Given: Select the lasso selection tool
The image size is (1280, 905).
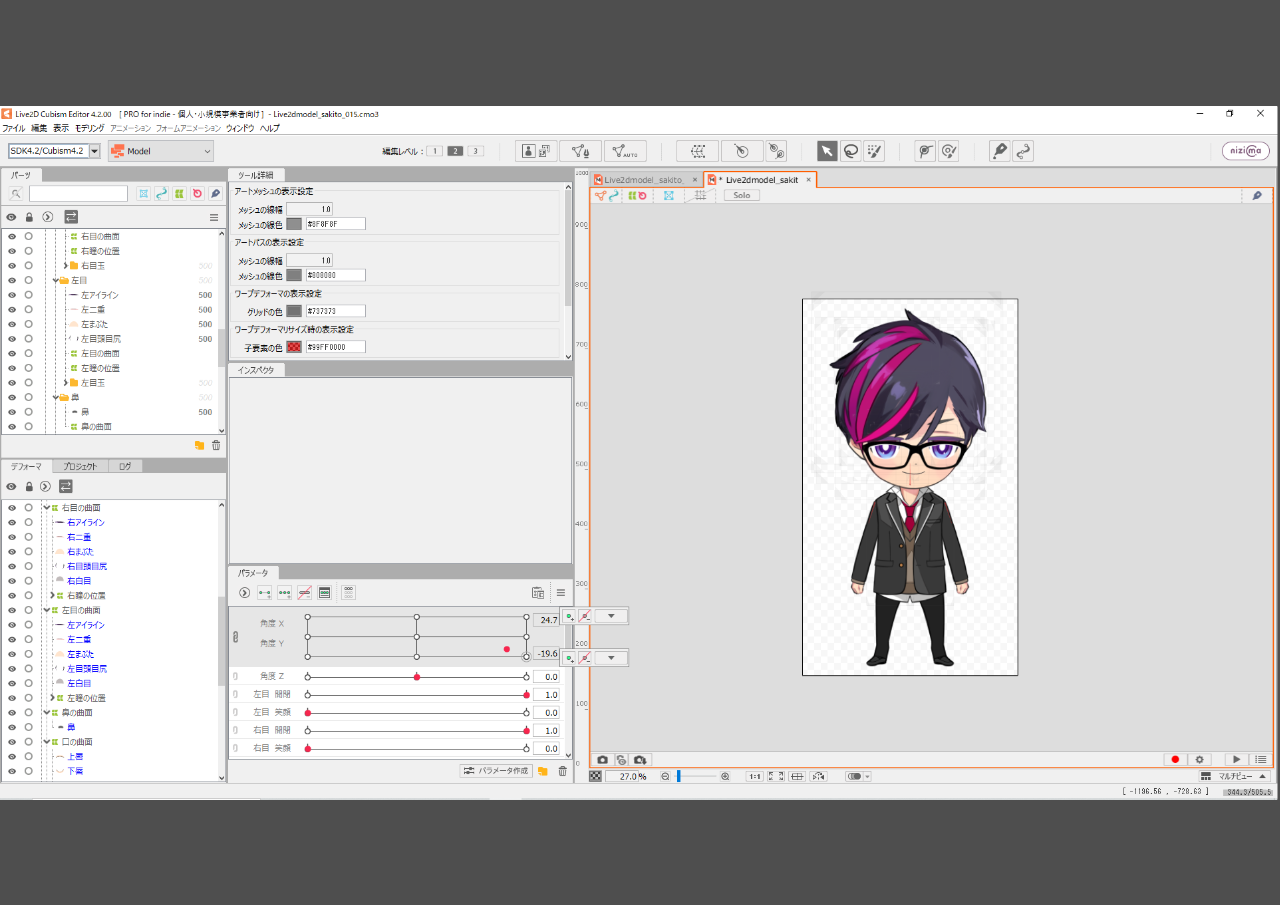Looking at the screenshot, I should 851,151.
